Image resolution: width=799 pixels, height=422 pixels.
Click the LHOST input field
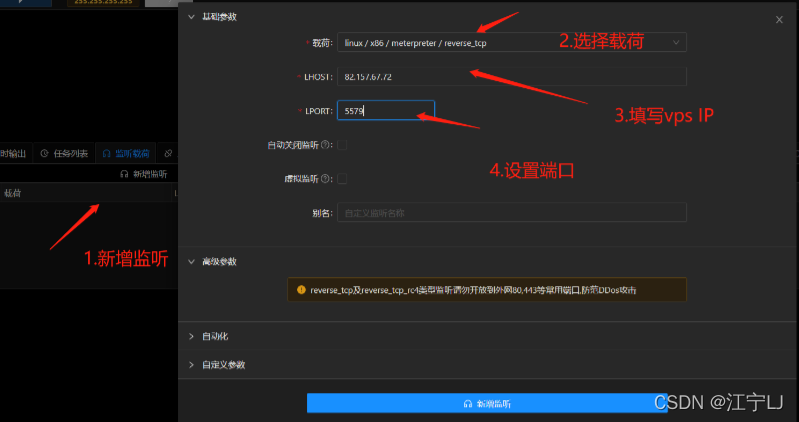tap(512, 76)
